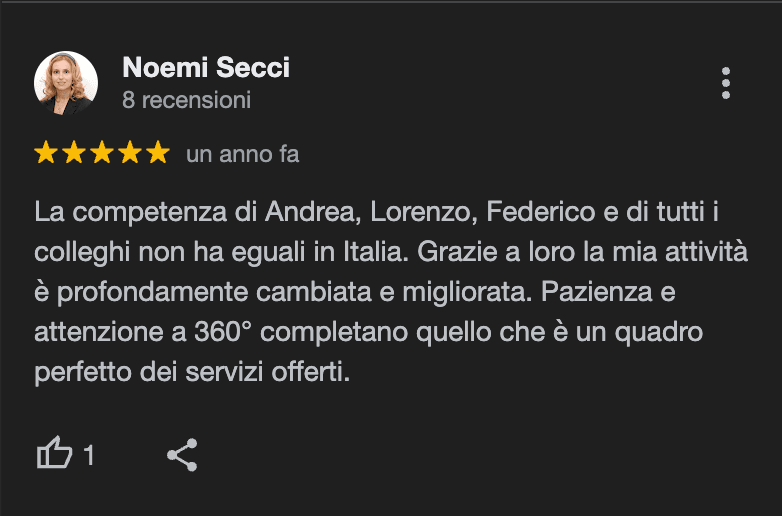Click the thumbs-up like icon
Viewport: 782px width, 516px height.
click(x=54, y=455)
